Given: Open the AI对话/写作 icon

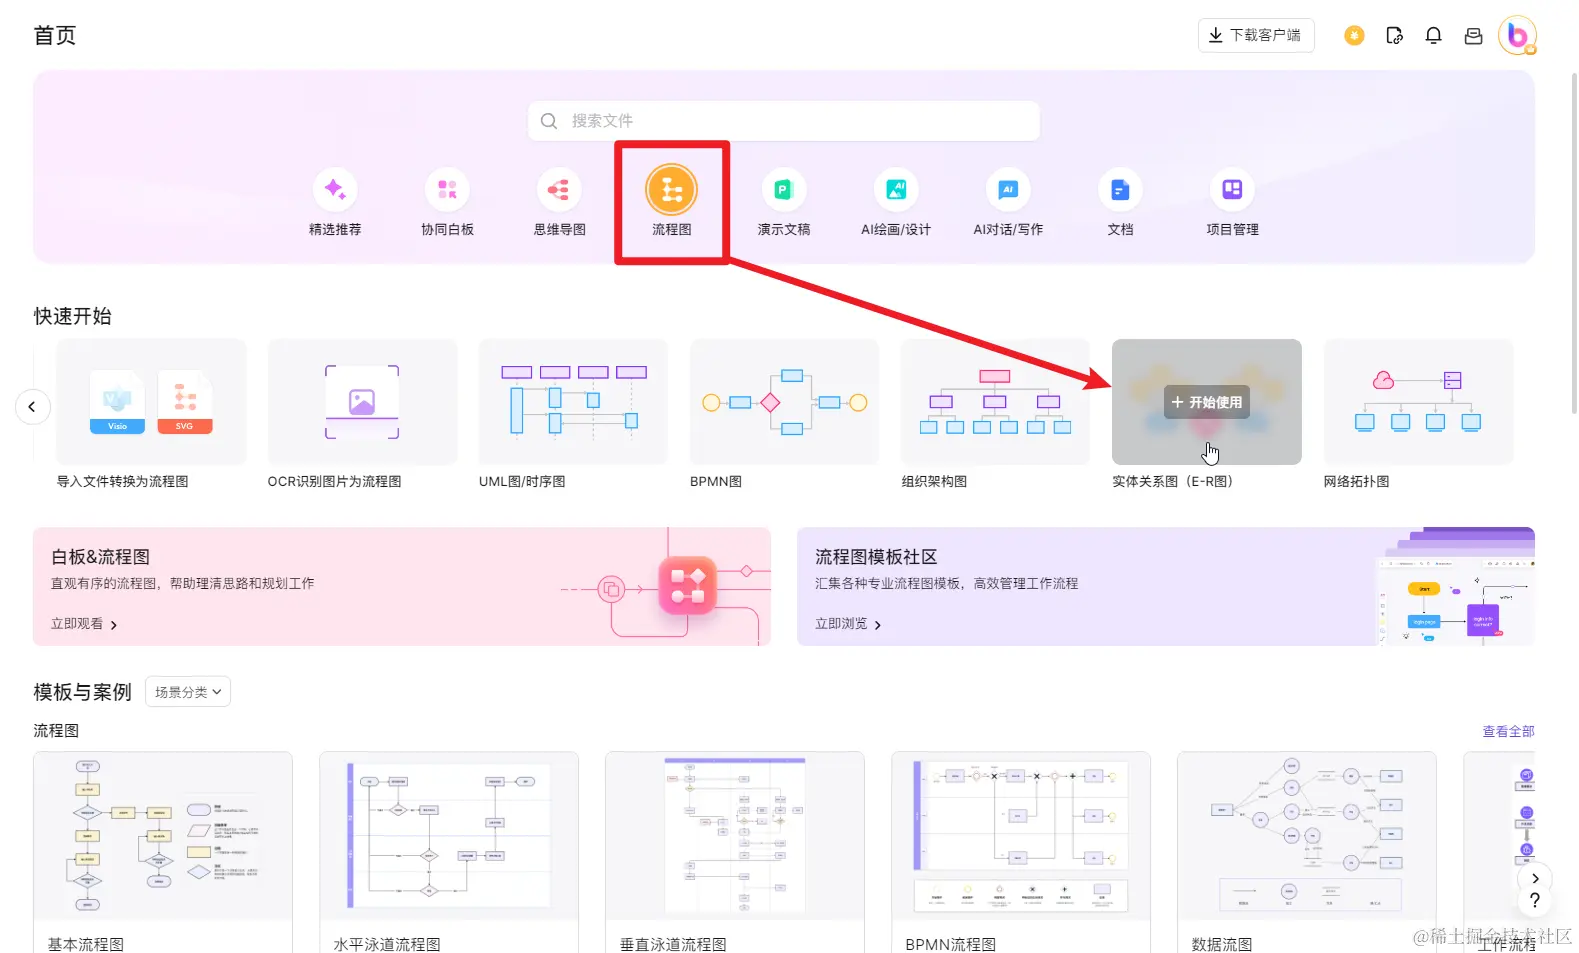Looking at the screenshot, I should (1008, 190).
